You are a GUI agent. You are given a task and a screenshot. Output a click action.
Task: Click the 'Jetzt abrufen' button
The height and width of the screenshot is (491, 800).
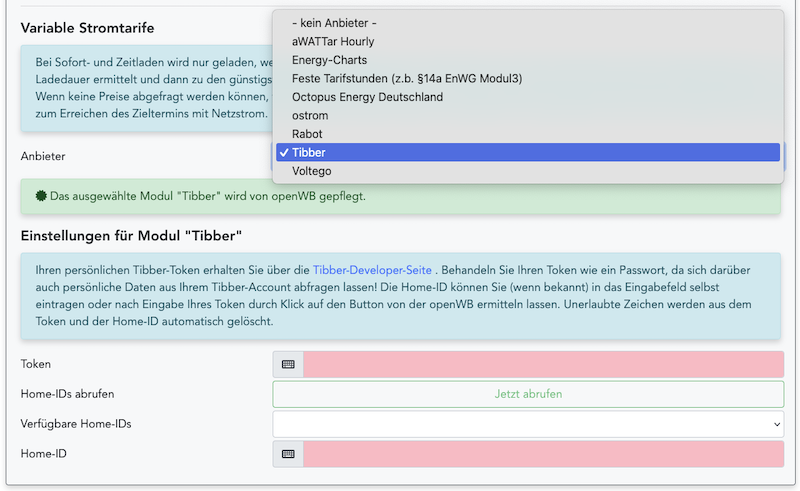(x=527, y=394)
